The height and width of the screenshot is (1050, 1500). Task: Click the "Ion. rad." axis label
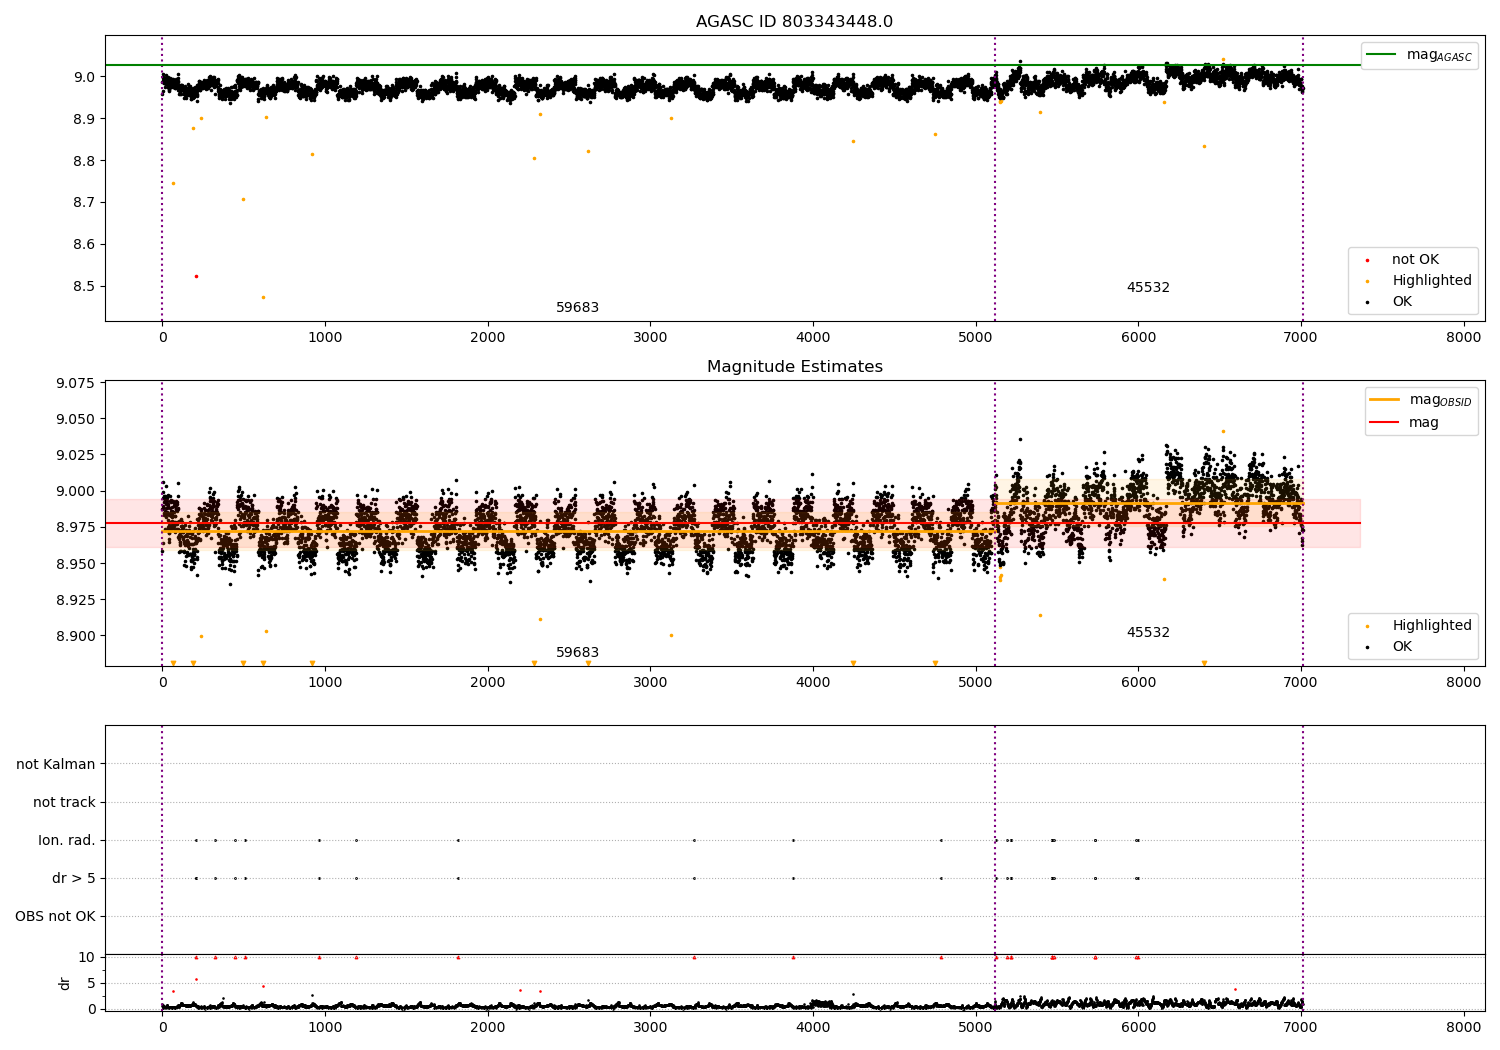click(67, 840)
